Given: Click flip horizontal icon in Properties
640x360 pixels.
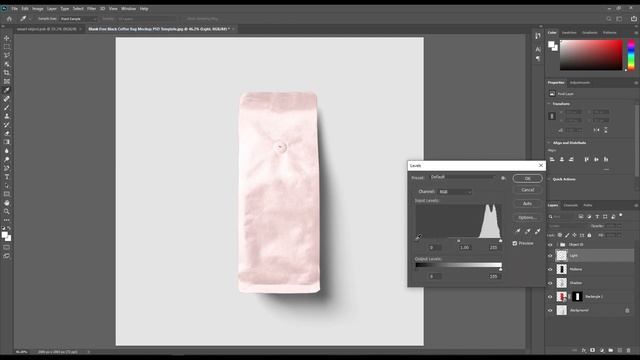Looking at the screenshot, I should [596, 130].
